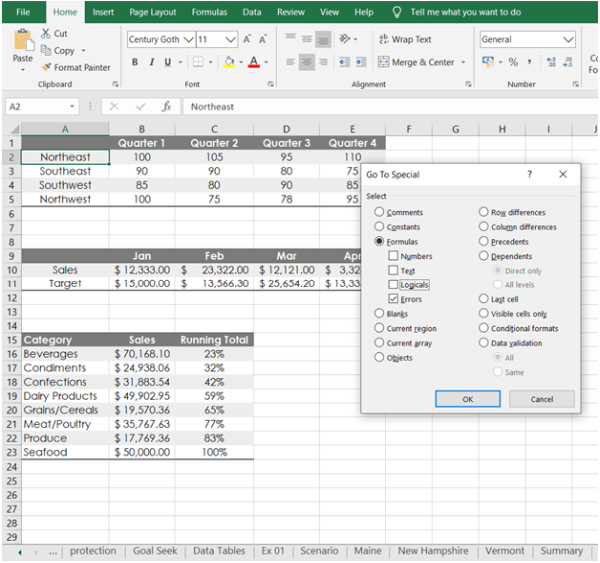Enable the Numbers checkbox
This screenshot has height=563, width=600.
click(x=394, y=256)
